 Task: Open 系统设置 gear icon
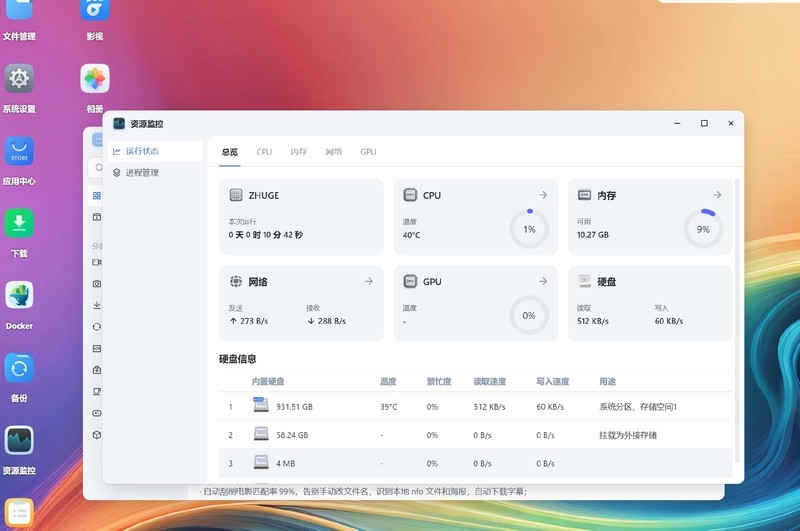click(x=19, y=79)
